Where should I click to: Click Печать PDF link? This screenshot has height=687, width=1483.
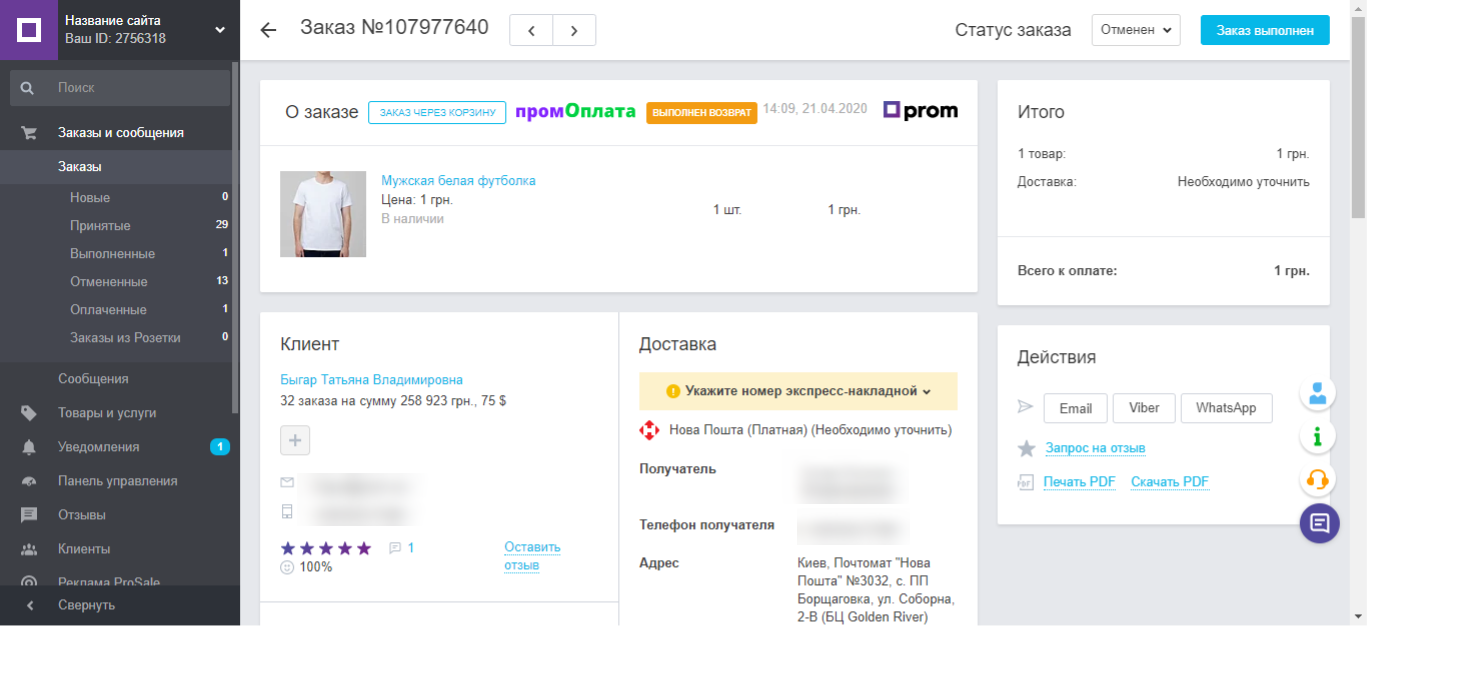tap(1080, 482)
